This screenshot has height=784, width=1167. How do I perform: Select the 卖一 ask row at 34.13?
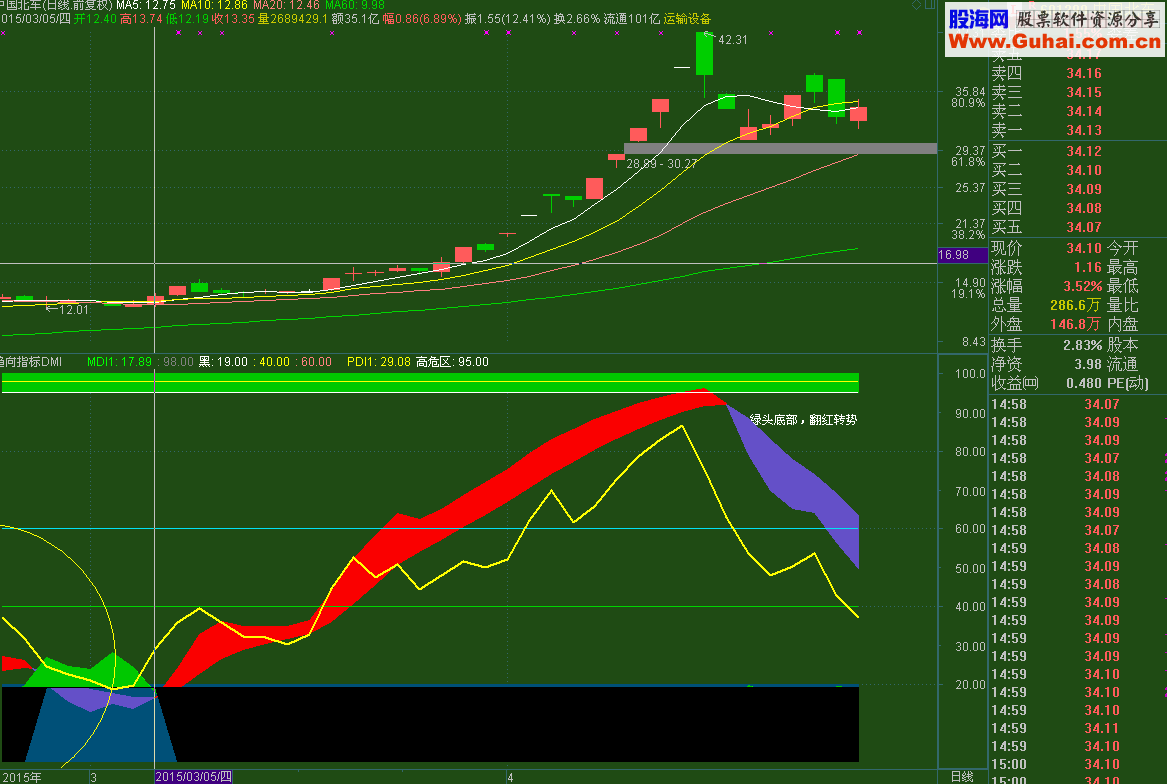1046,130
